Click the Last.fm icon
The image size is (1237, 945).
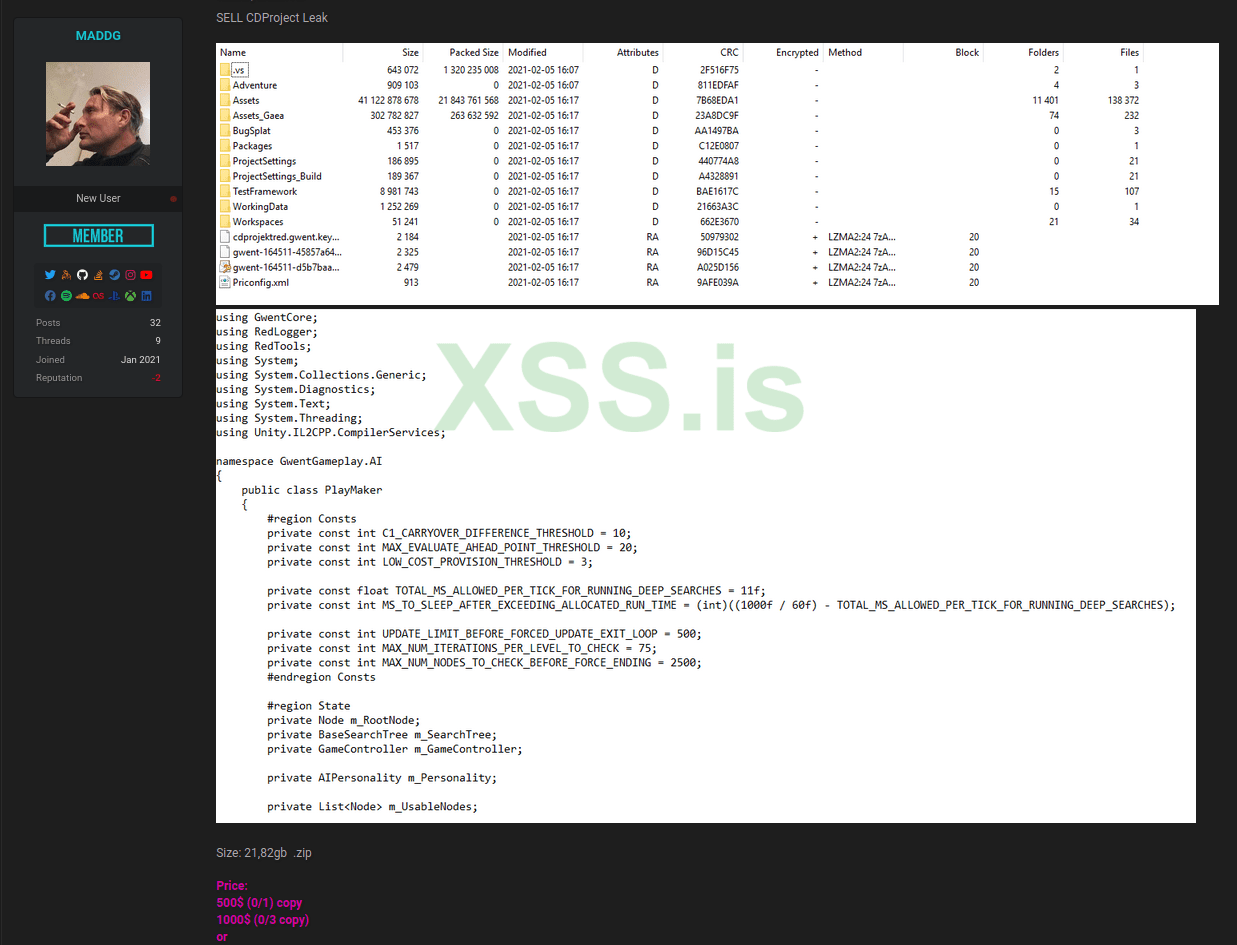click(x=98, y=295)
